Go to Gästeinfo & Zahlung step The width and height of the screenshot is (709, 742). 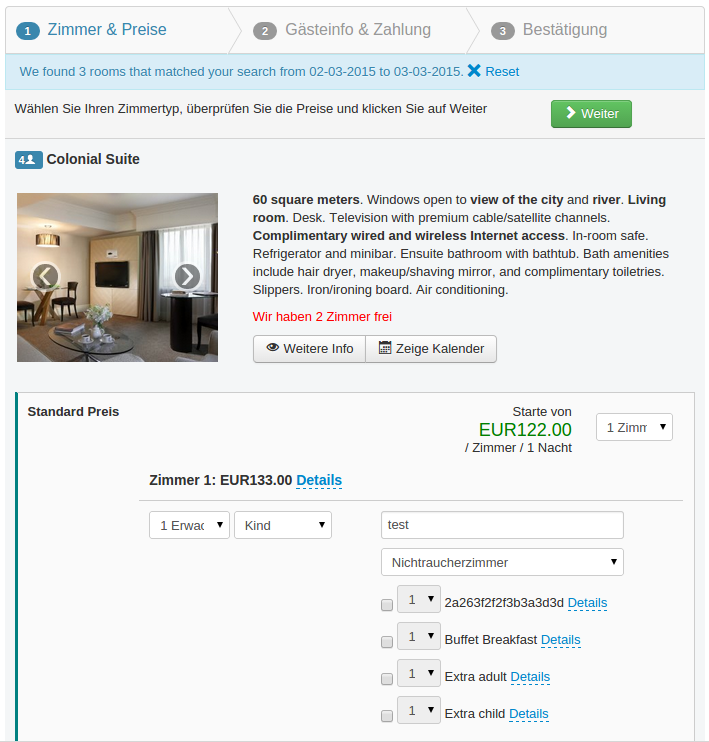pyautogui.click(x=358, y=30)
